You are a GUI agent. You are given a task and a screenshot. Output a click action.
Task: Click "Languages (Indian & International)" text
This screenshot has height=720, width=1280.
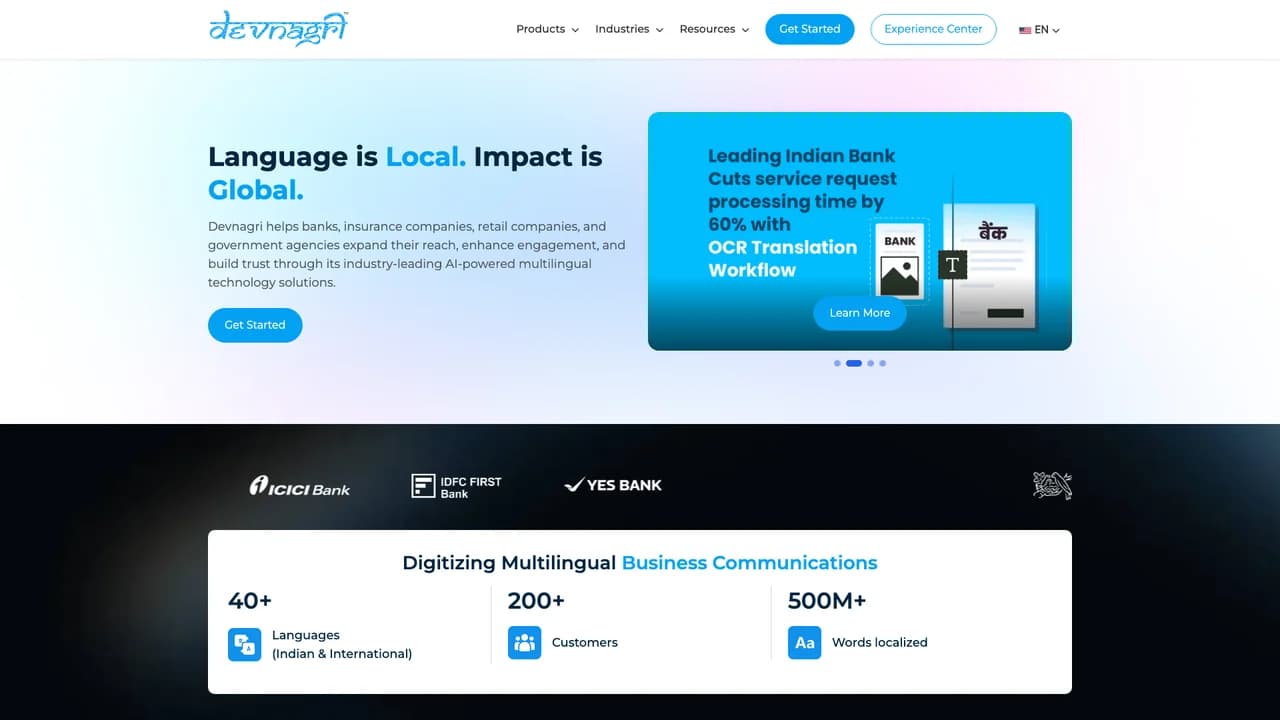point(342,644)
